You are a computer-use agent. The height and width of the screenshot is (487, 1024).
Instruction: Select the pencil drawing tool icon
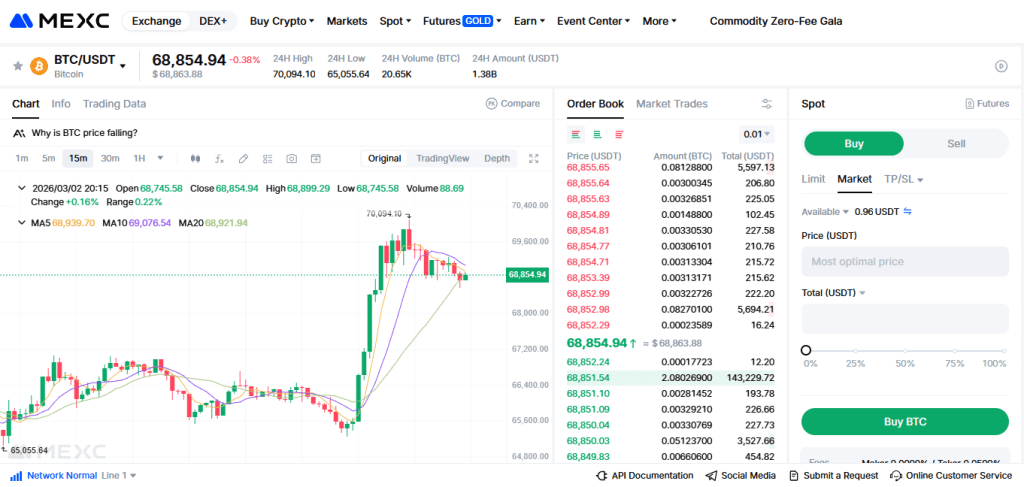point(243,158)
